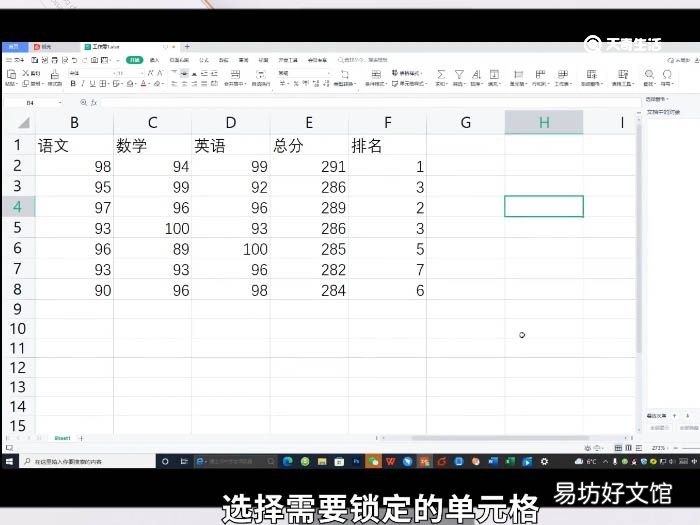The image size is (700, 525).
Task: Open the Fill tool
Action: [x=494, y=77]
